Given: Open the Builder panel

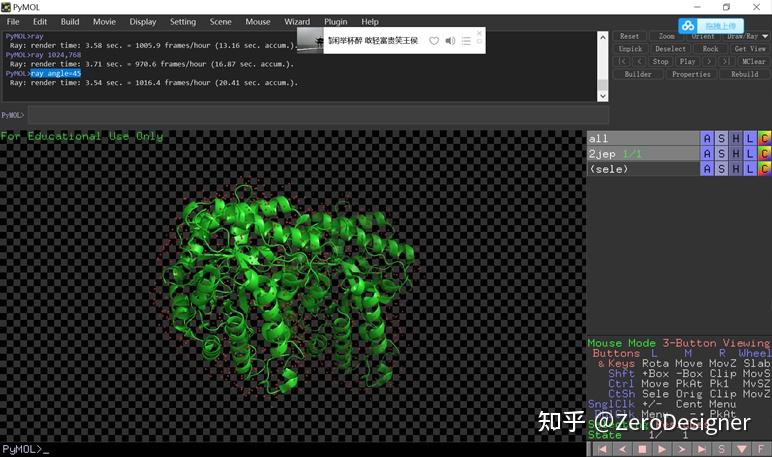Looking at the screenshot, I should 638,74.
